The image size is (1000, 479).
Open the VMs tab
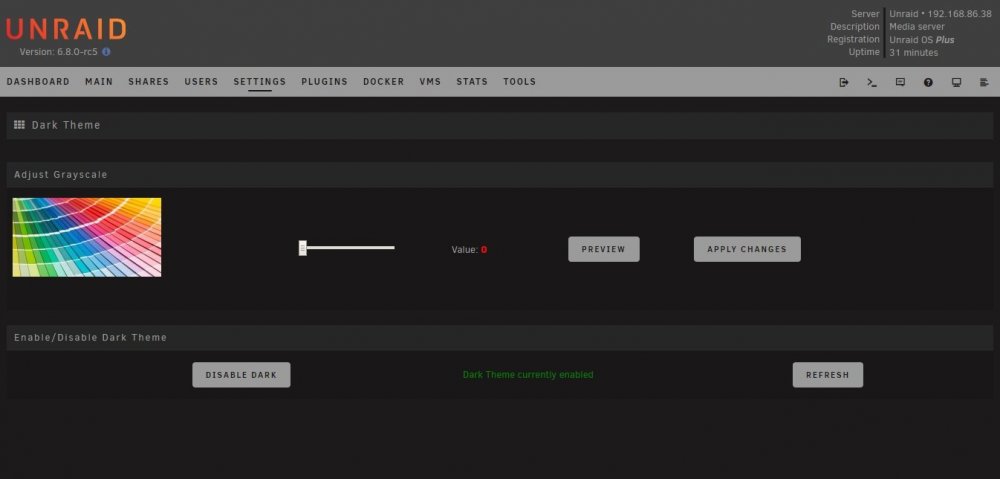tap(430, 82)
